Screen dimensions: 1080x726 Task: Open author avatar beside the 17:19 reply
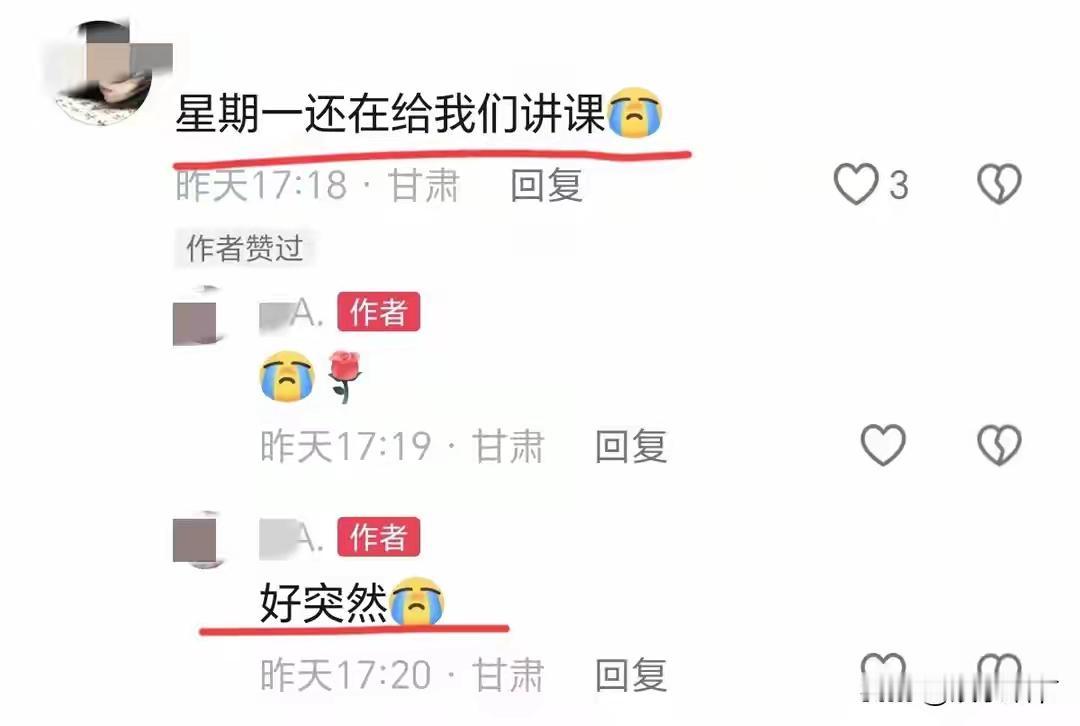[x=196, y=317]
